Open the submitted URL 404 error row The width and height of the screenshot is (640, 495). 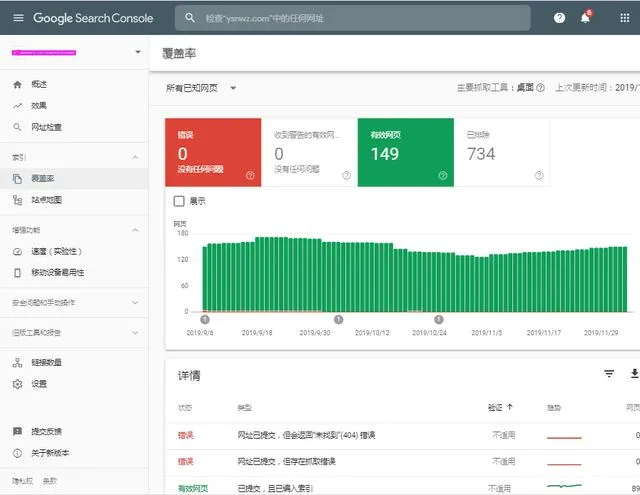[402, 435]
